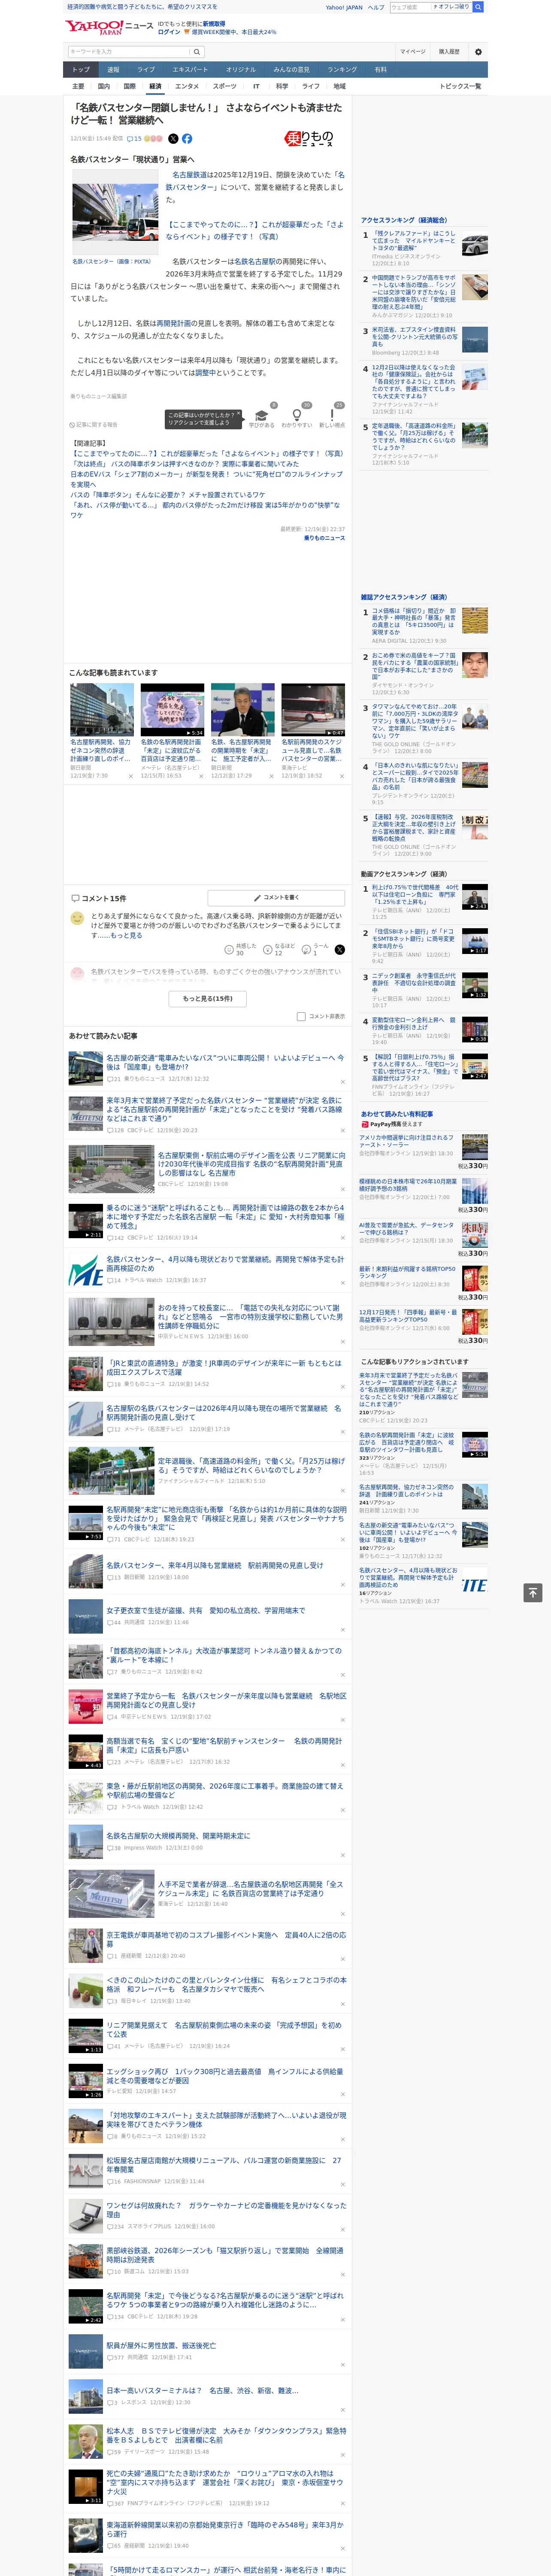Open video thumbnail 名駅の名鉄再開発計画

point(172,710)
